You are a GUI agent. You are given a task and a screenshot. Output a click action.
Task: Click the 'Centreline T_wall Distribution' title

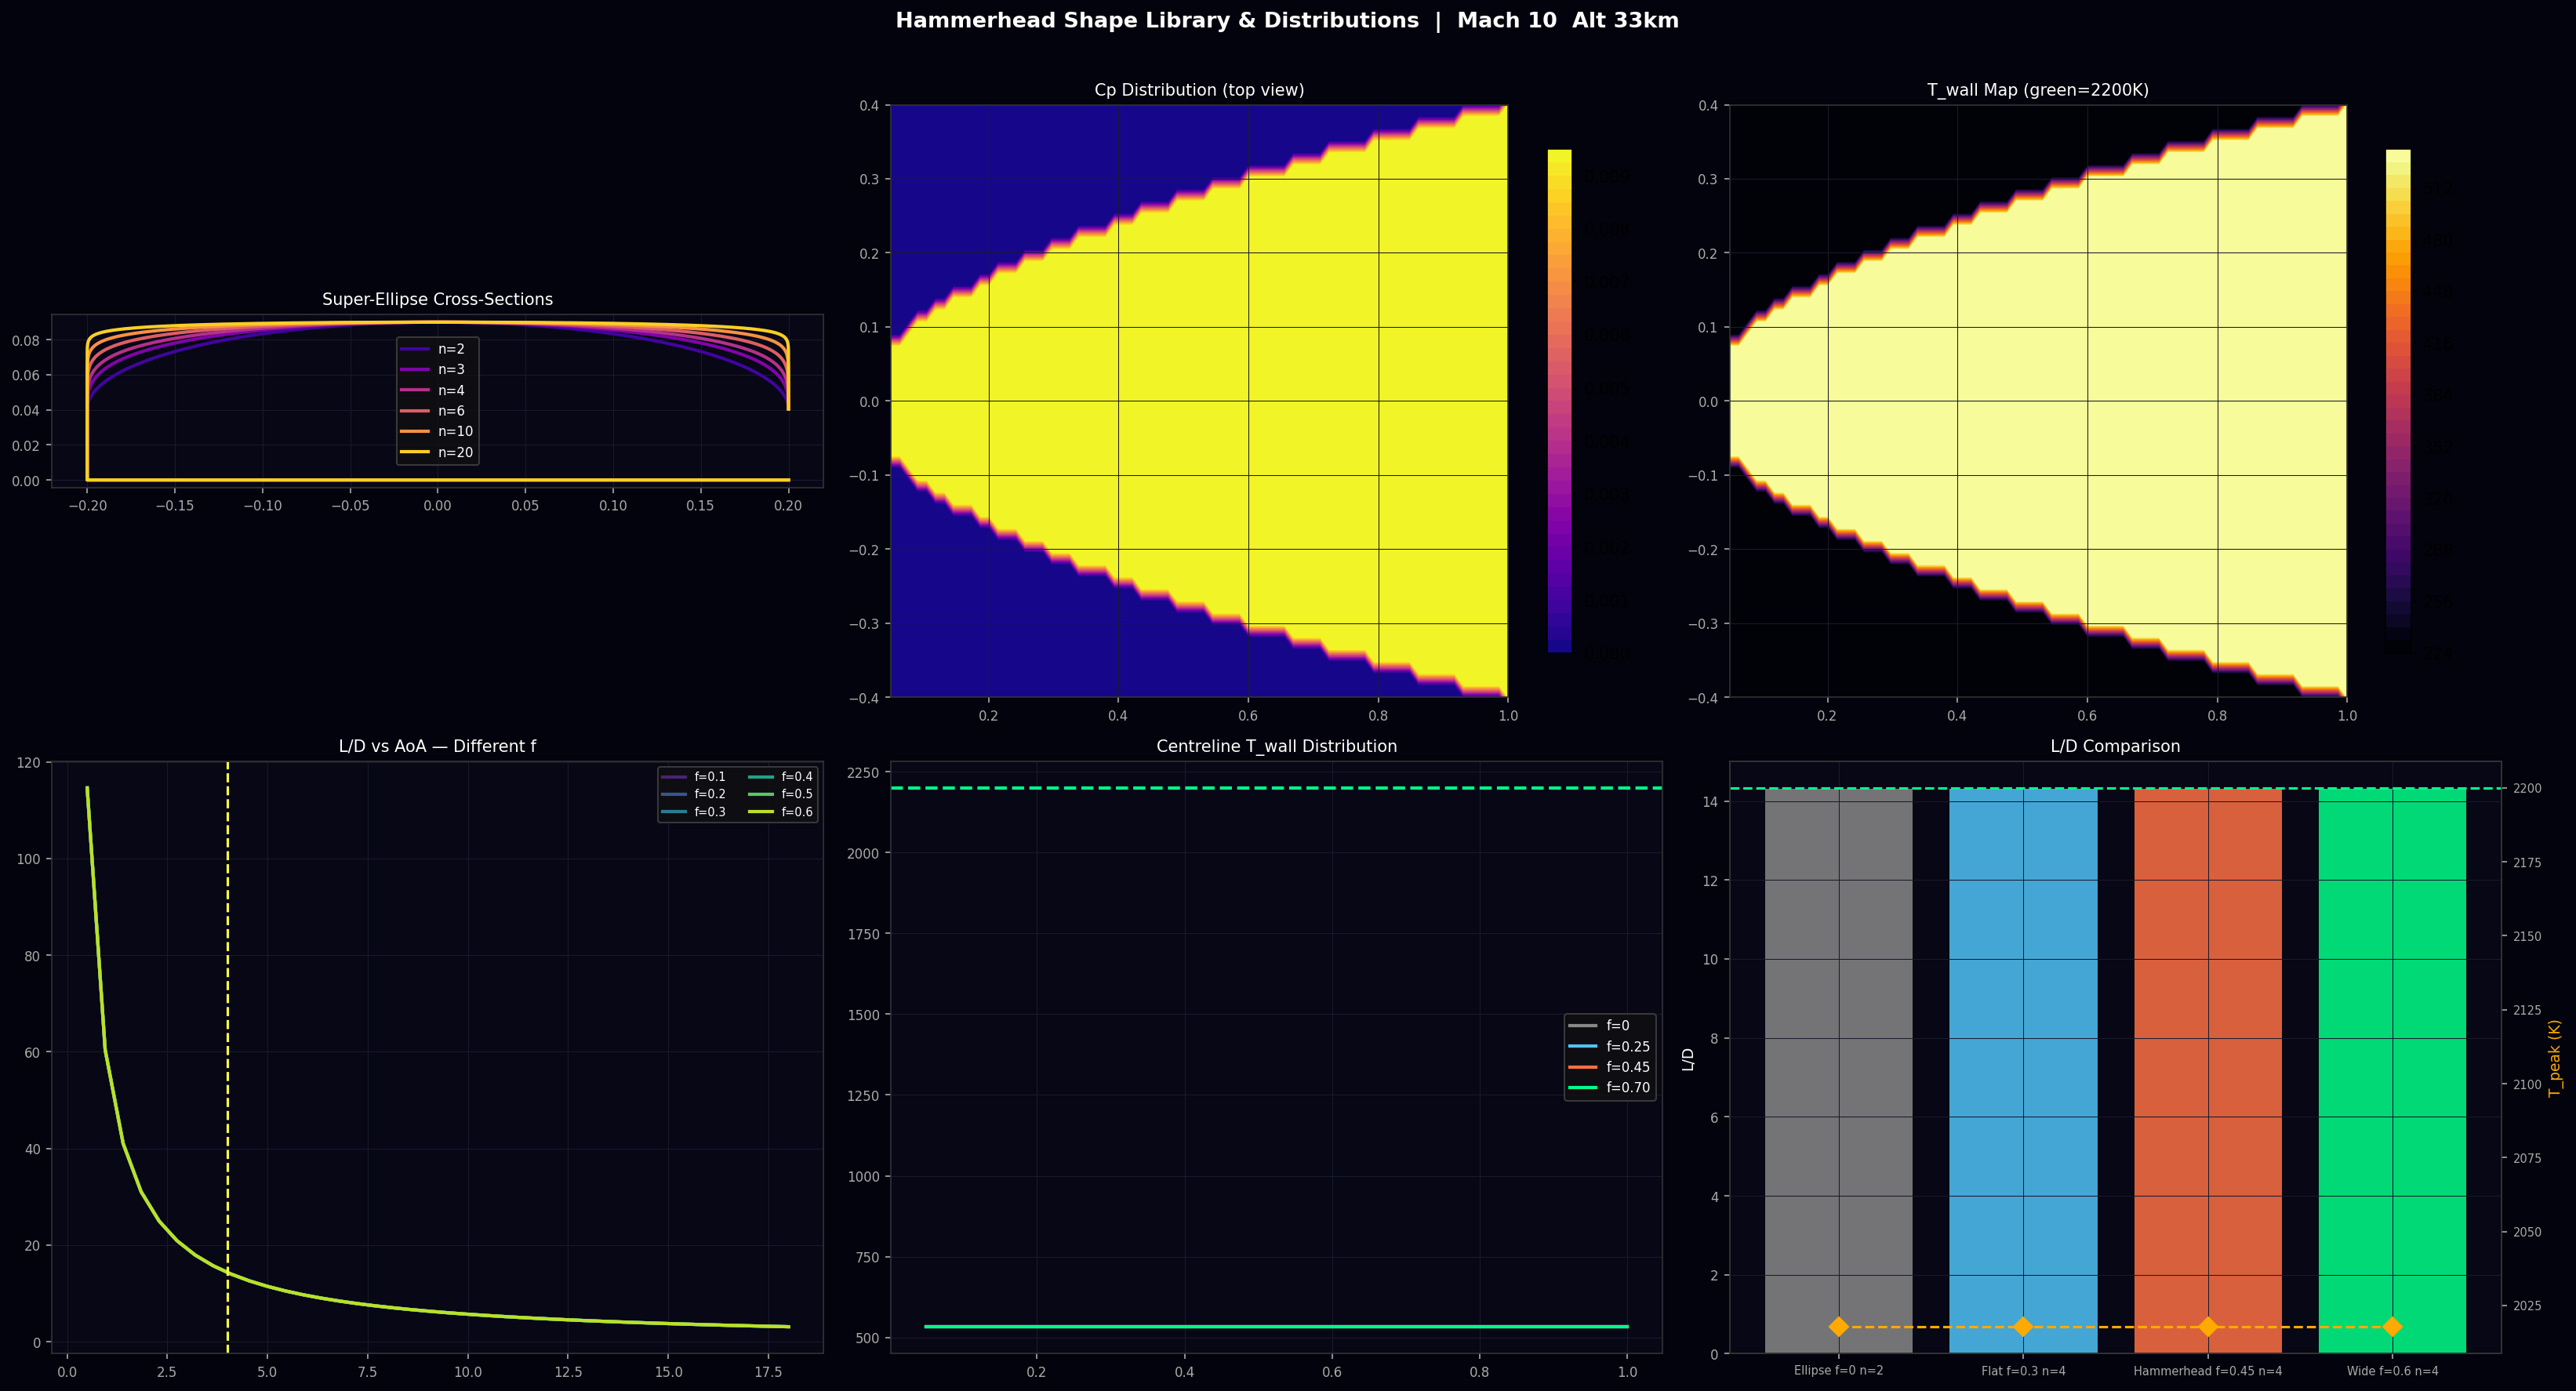pos(1276,746)
